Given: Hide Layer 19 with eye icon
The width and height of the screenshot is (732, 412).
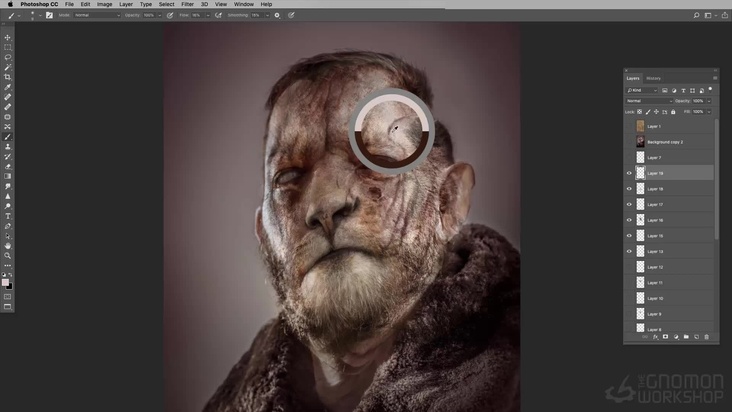Looking at the screenshot, I should (x=629, y=173).
